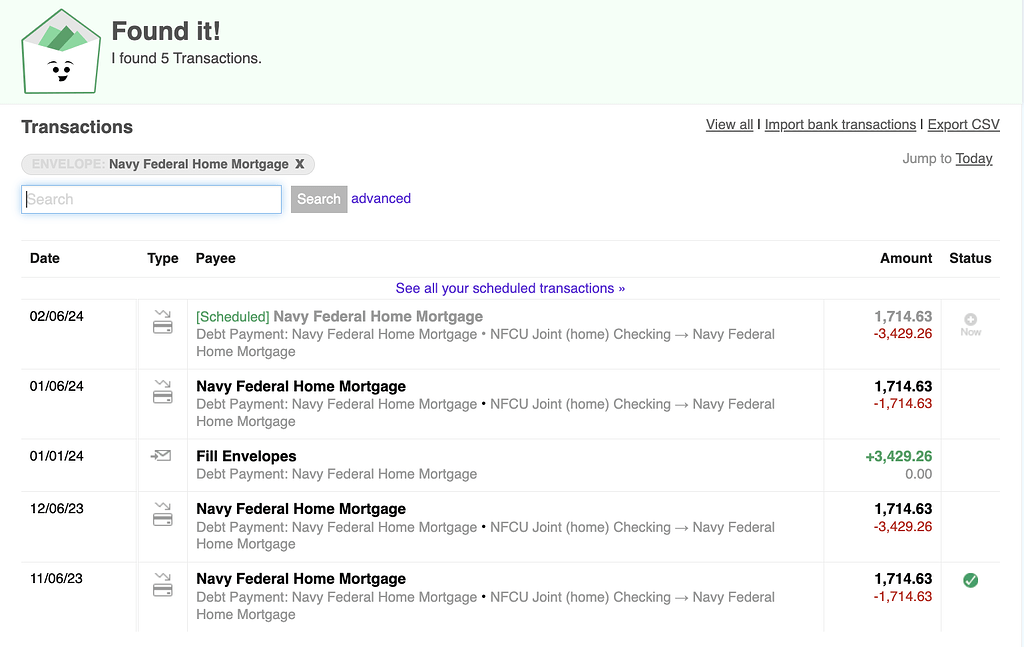
Task: Click Export CSV link
Action: pyautogui.click(x=963, y=124)
